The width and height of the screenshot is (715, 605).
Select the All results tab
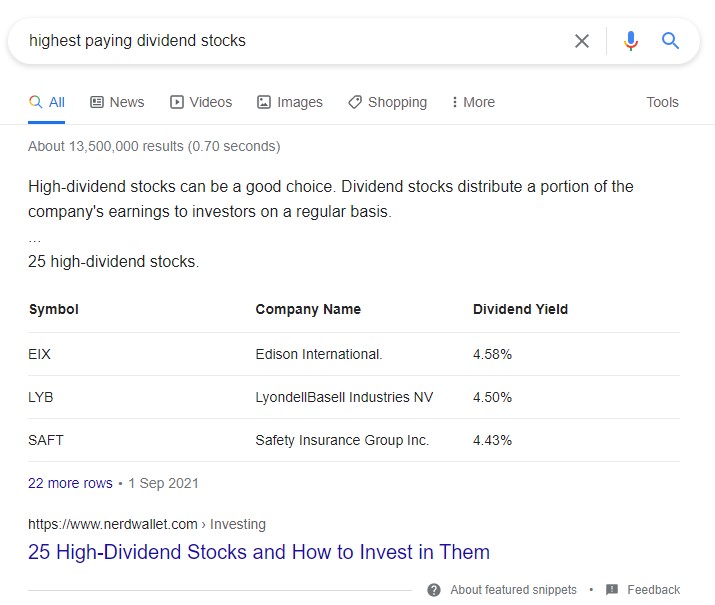[47, 102]
